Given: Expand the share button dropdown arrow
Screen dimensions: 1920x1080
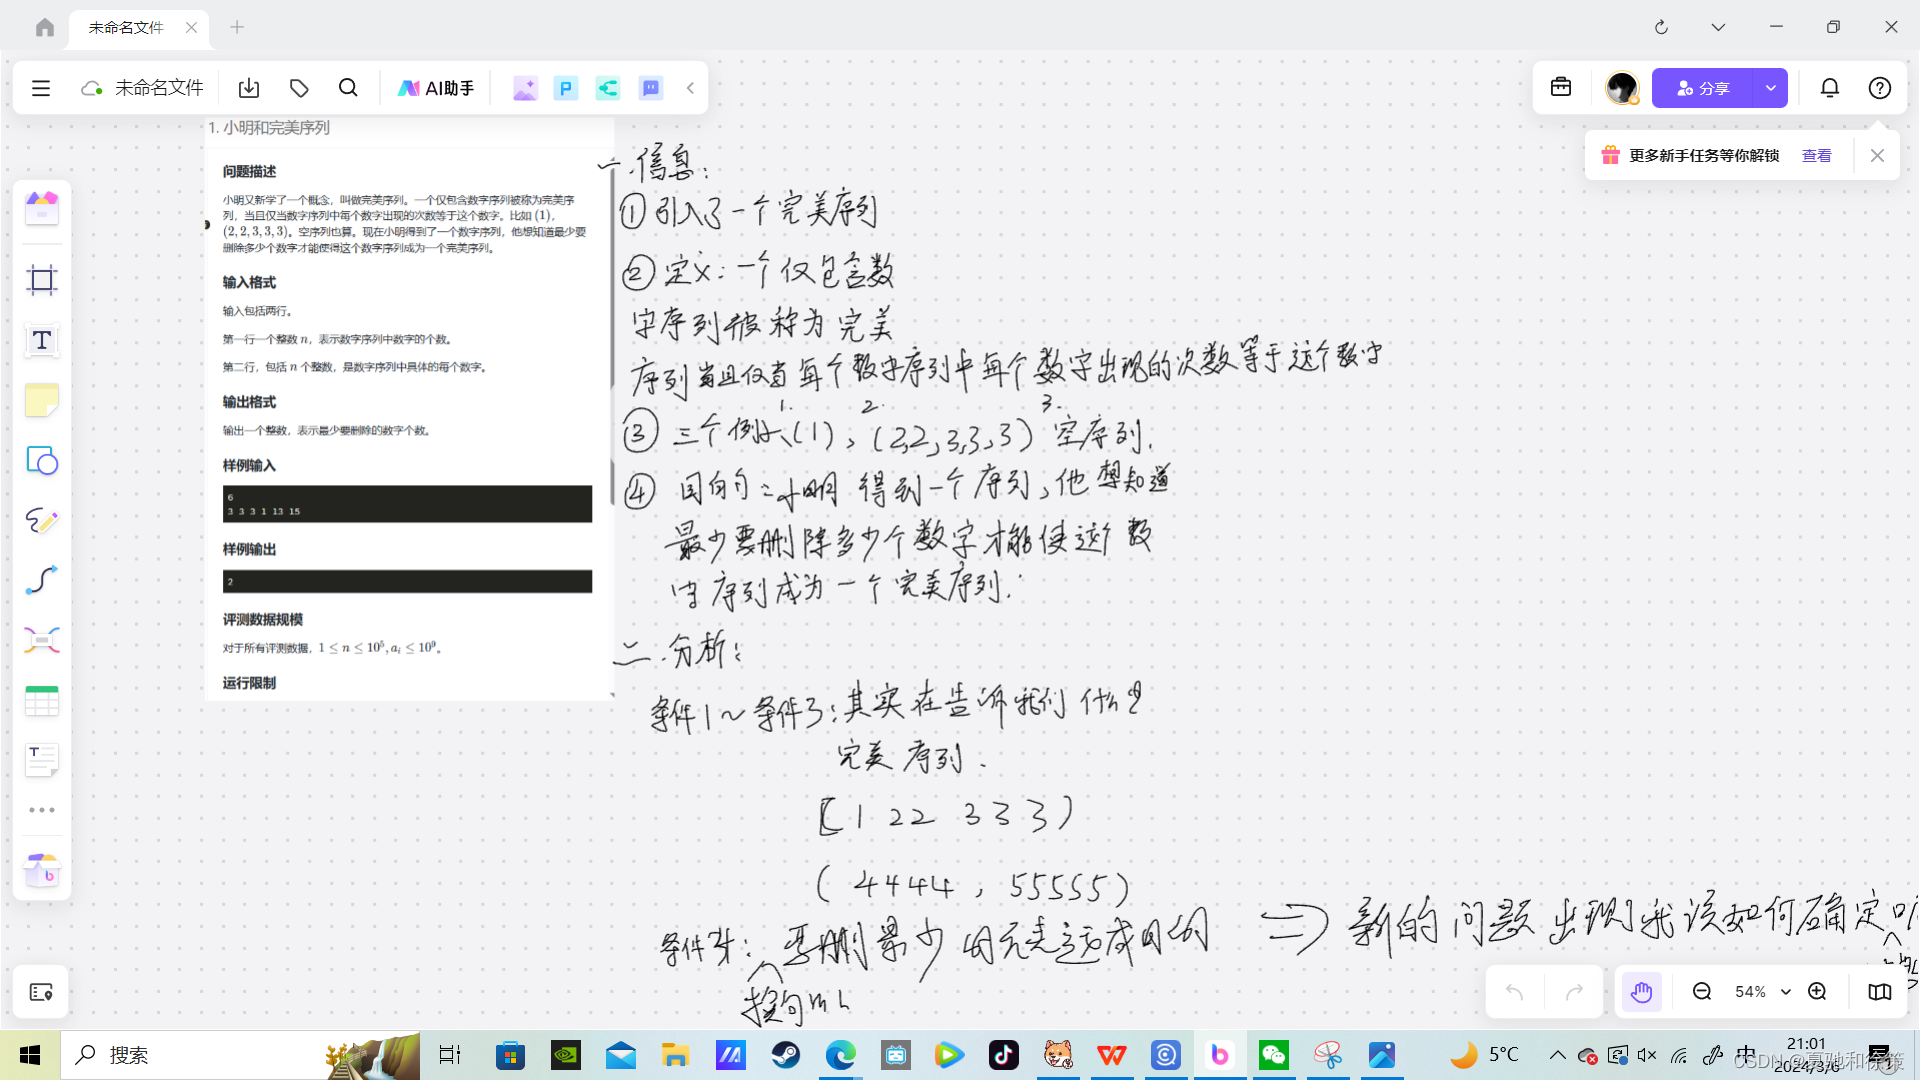Looking at the screenshot, I should tap(1770, 88).
